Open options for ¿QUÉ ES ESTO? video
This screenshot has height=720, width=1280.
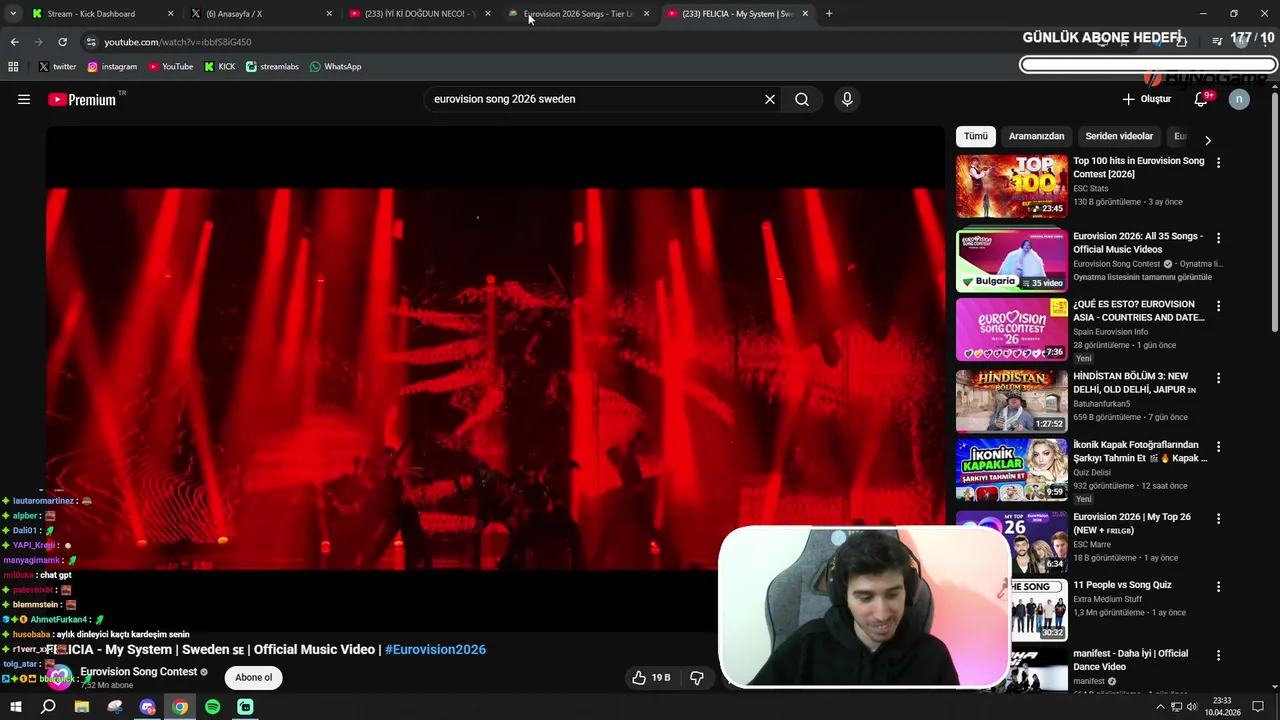click(1218, 306)
